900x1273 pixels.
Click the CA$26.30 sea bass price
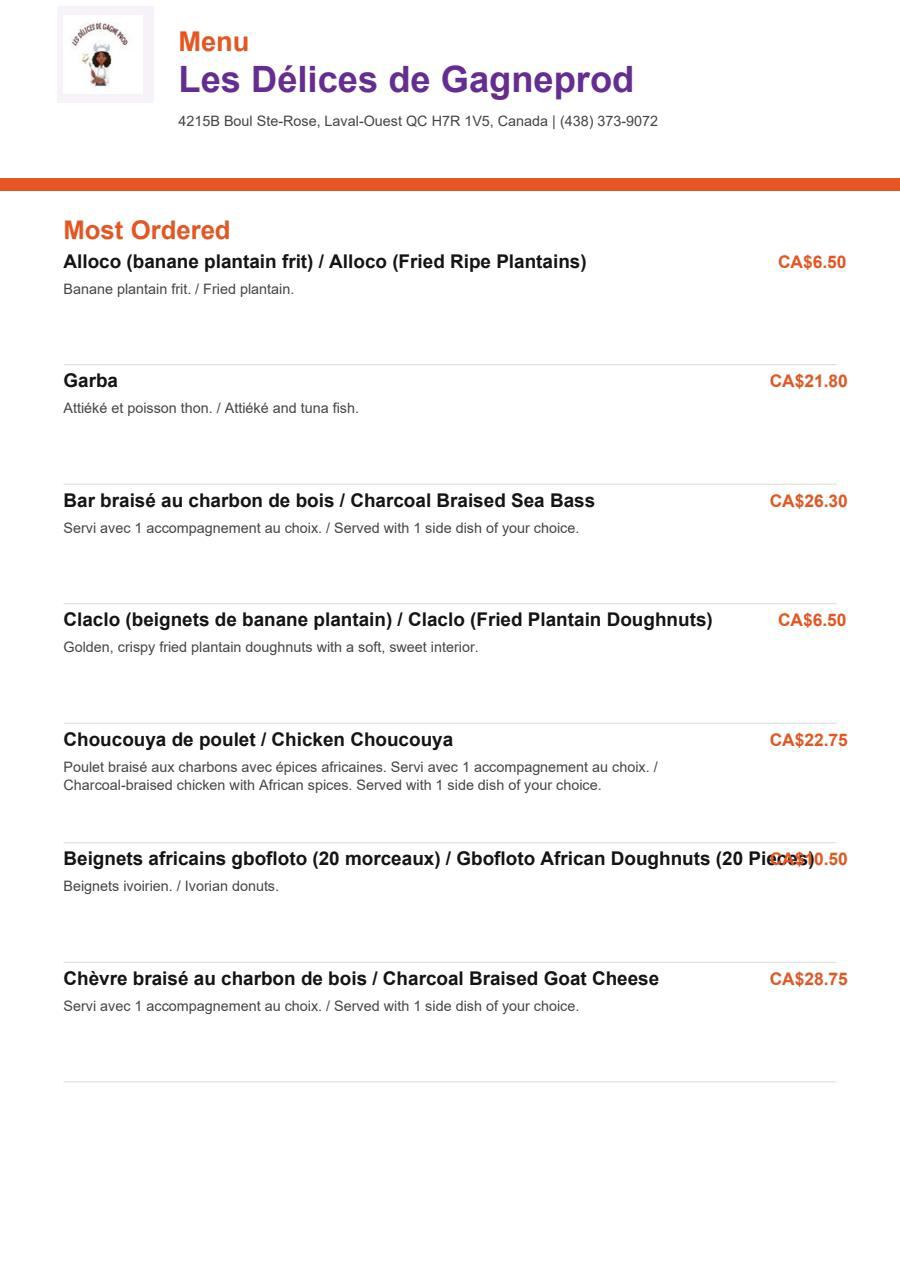click(808, 501)
